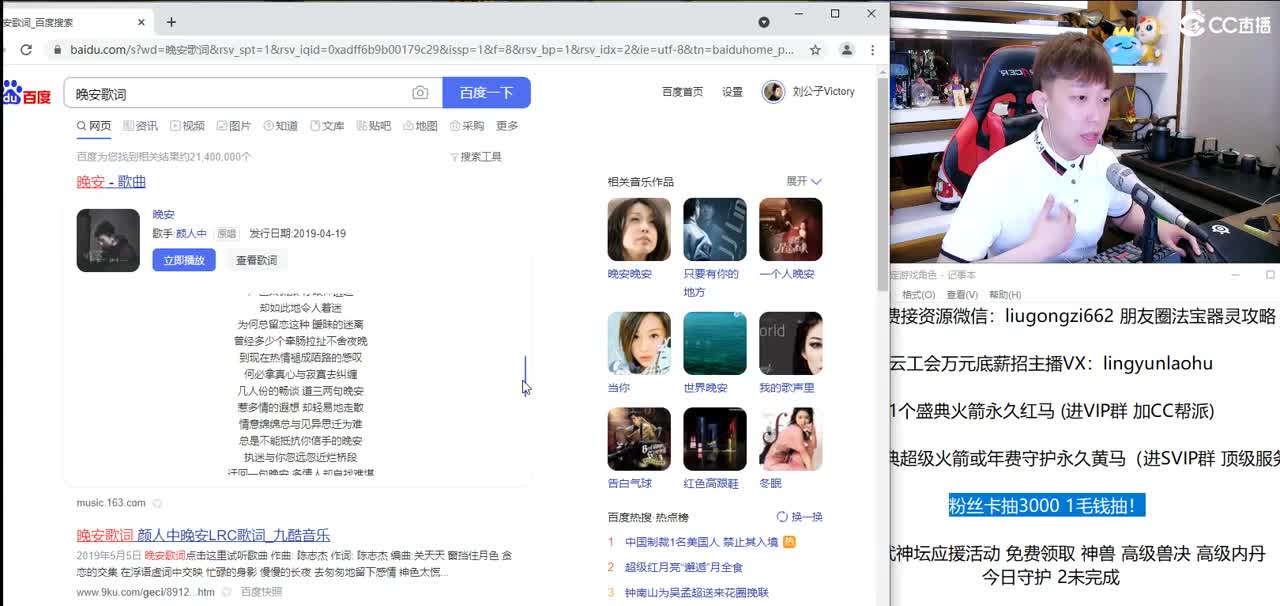Click the address bar lock icon

coord(58,49)
